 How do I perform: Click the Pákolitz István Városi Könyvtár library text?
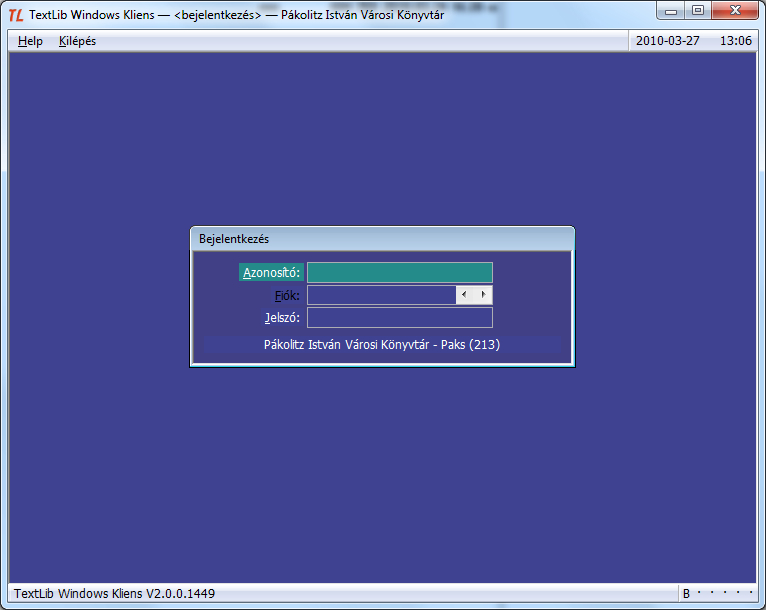point(381,345)
